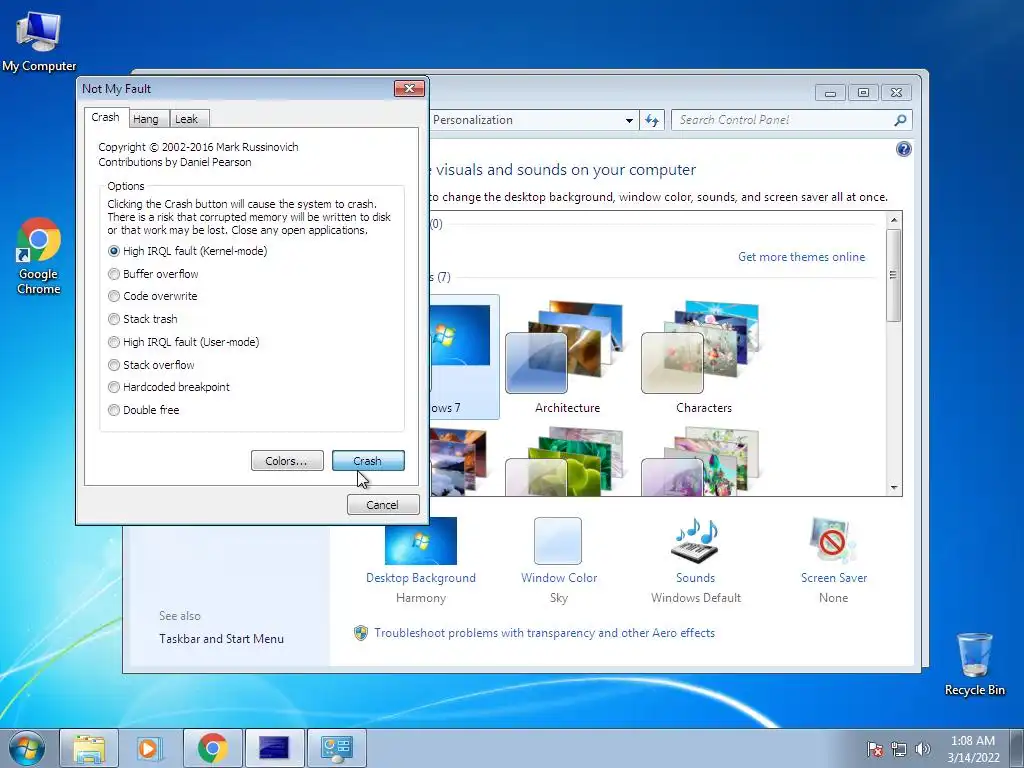Select Stack trash crash option
Viewport: 1024px width, 768px height.
[x=143, y=319]
